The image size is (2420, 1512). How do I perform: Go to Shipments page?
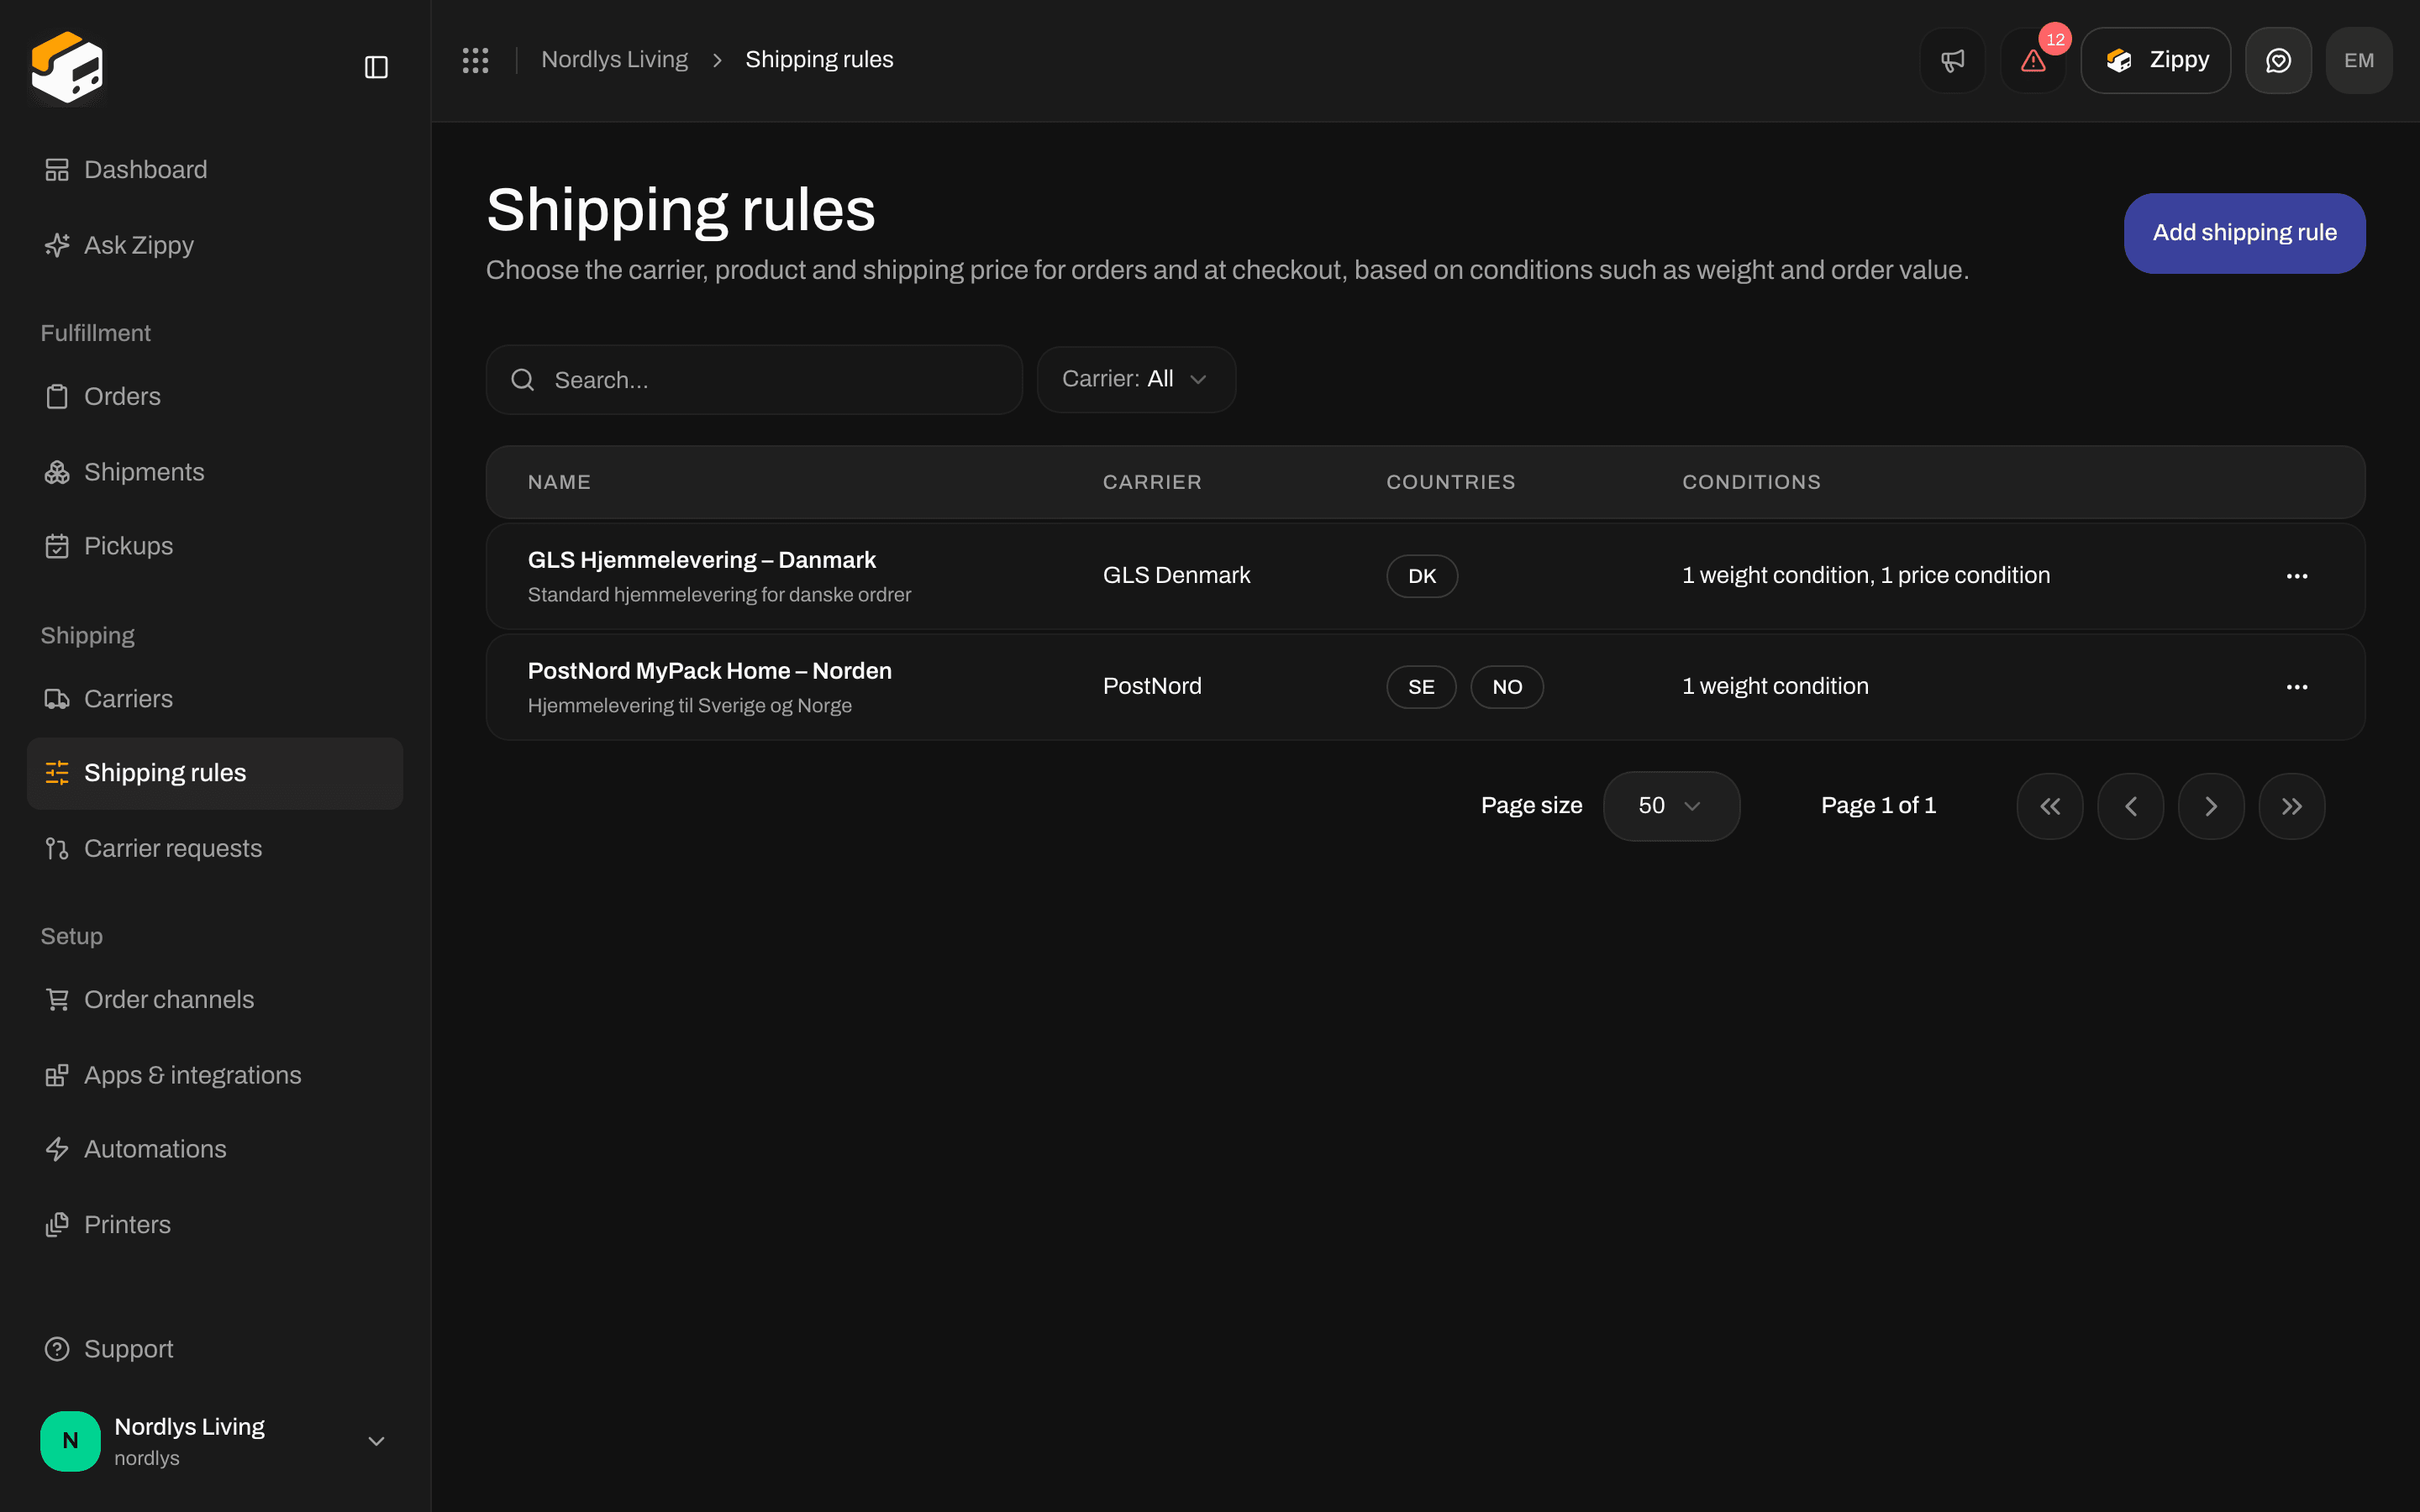click(x=215, y=472)
